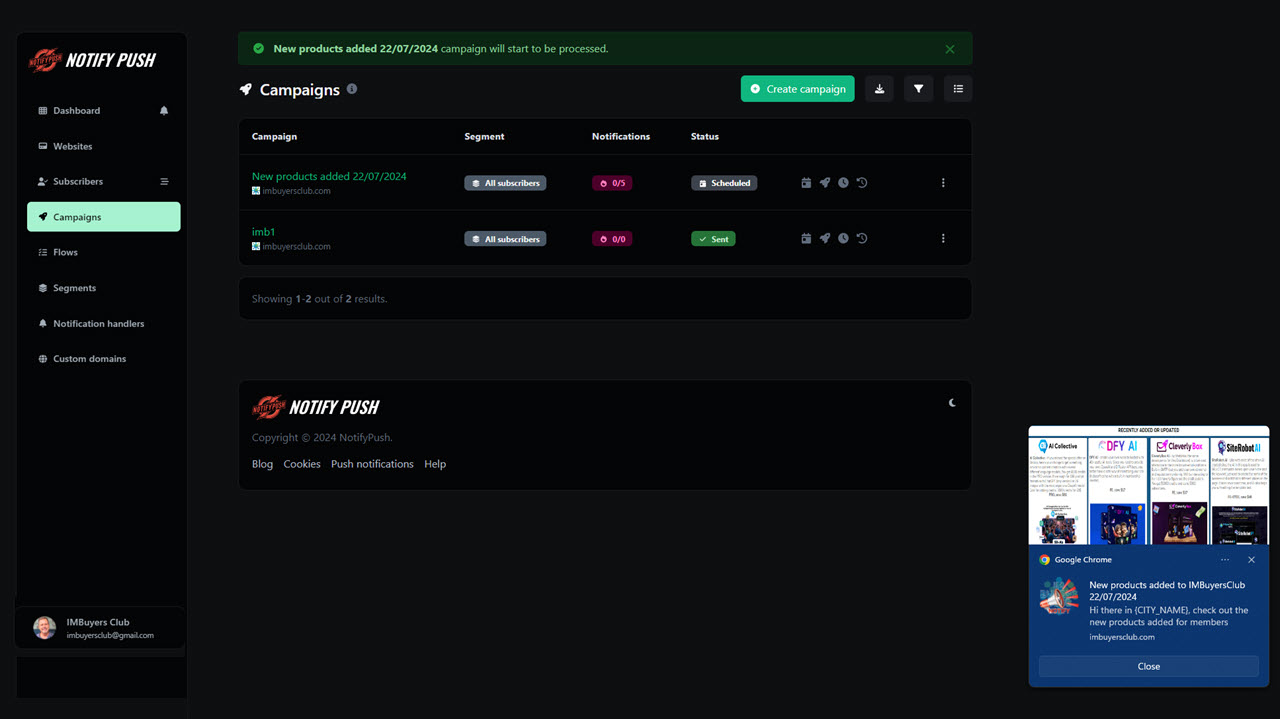Toggle dark mode moon icon in footer

952,403
